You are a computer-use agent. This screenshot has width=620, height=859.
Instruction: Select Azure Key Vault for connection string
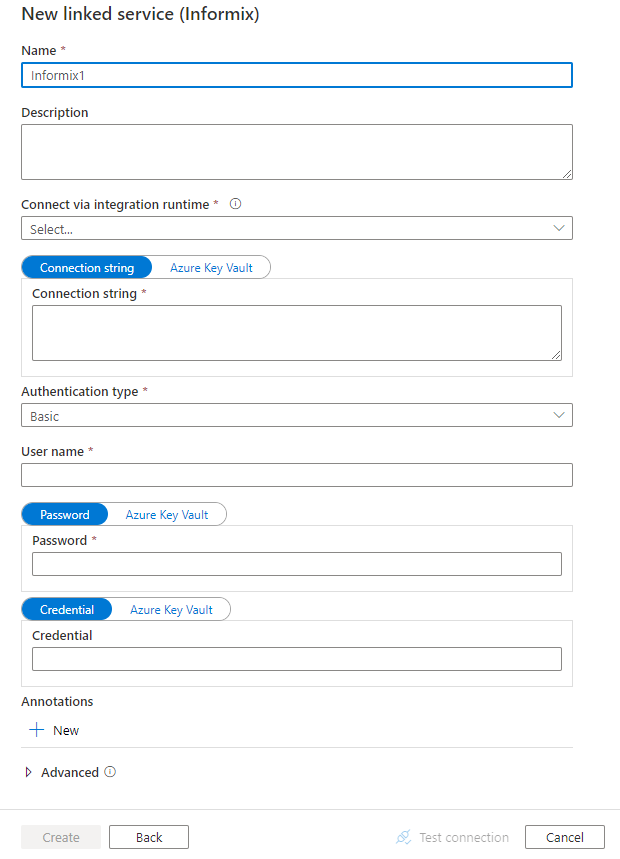(210, 267)
